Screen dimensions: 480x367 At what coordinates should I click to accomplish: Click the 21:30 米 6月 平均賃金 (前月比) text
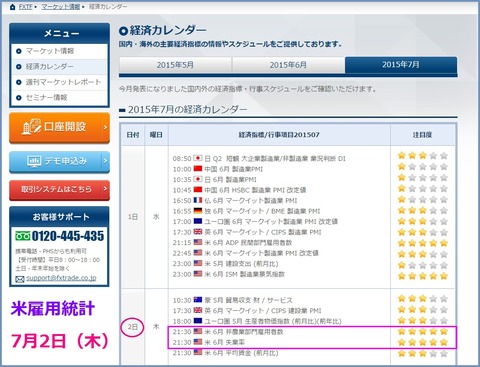(225, 353)
